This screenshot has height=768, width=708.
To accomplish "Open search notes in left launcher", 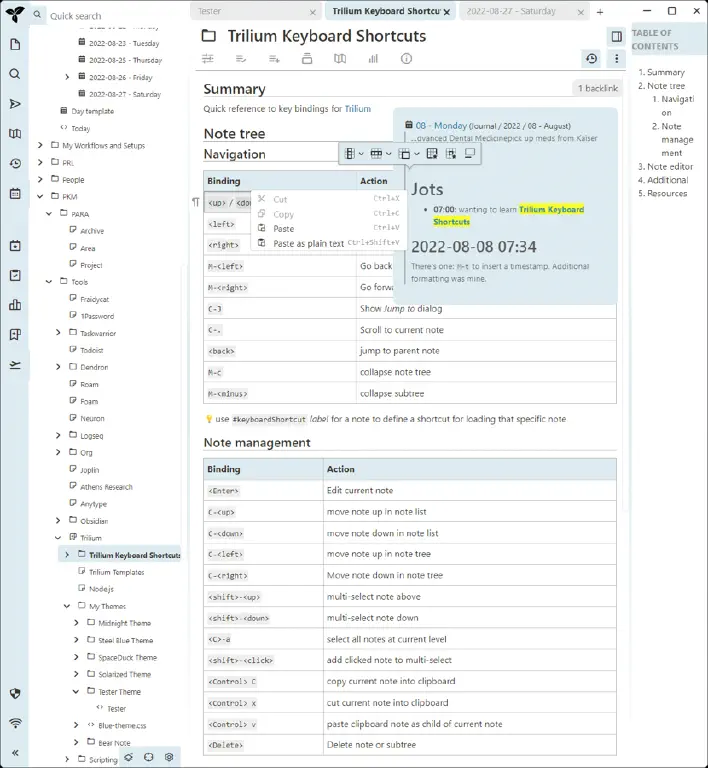I will (x=15, y=74).
